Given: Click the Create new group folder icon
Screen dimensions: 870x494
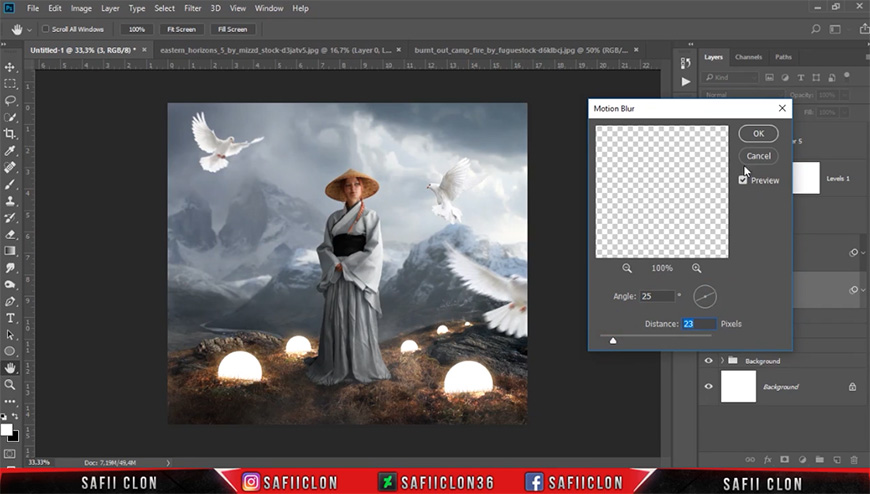Looking at the screenshot, I should [820, 460].
